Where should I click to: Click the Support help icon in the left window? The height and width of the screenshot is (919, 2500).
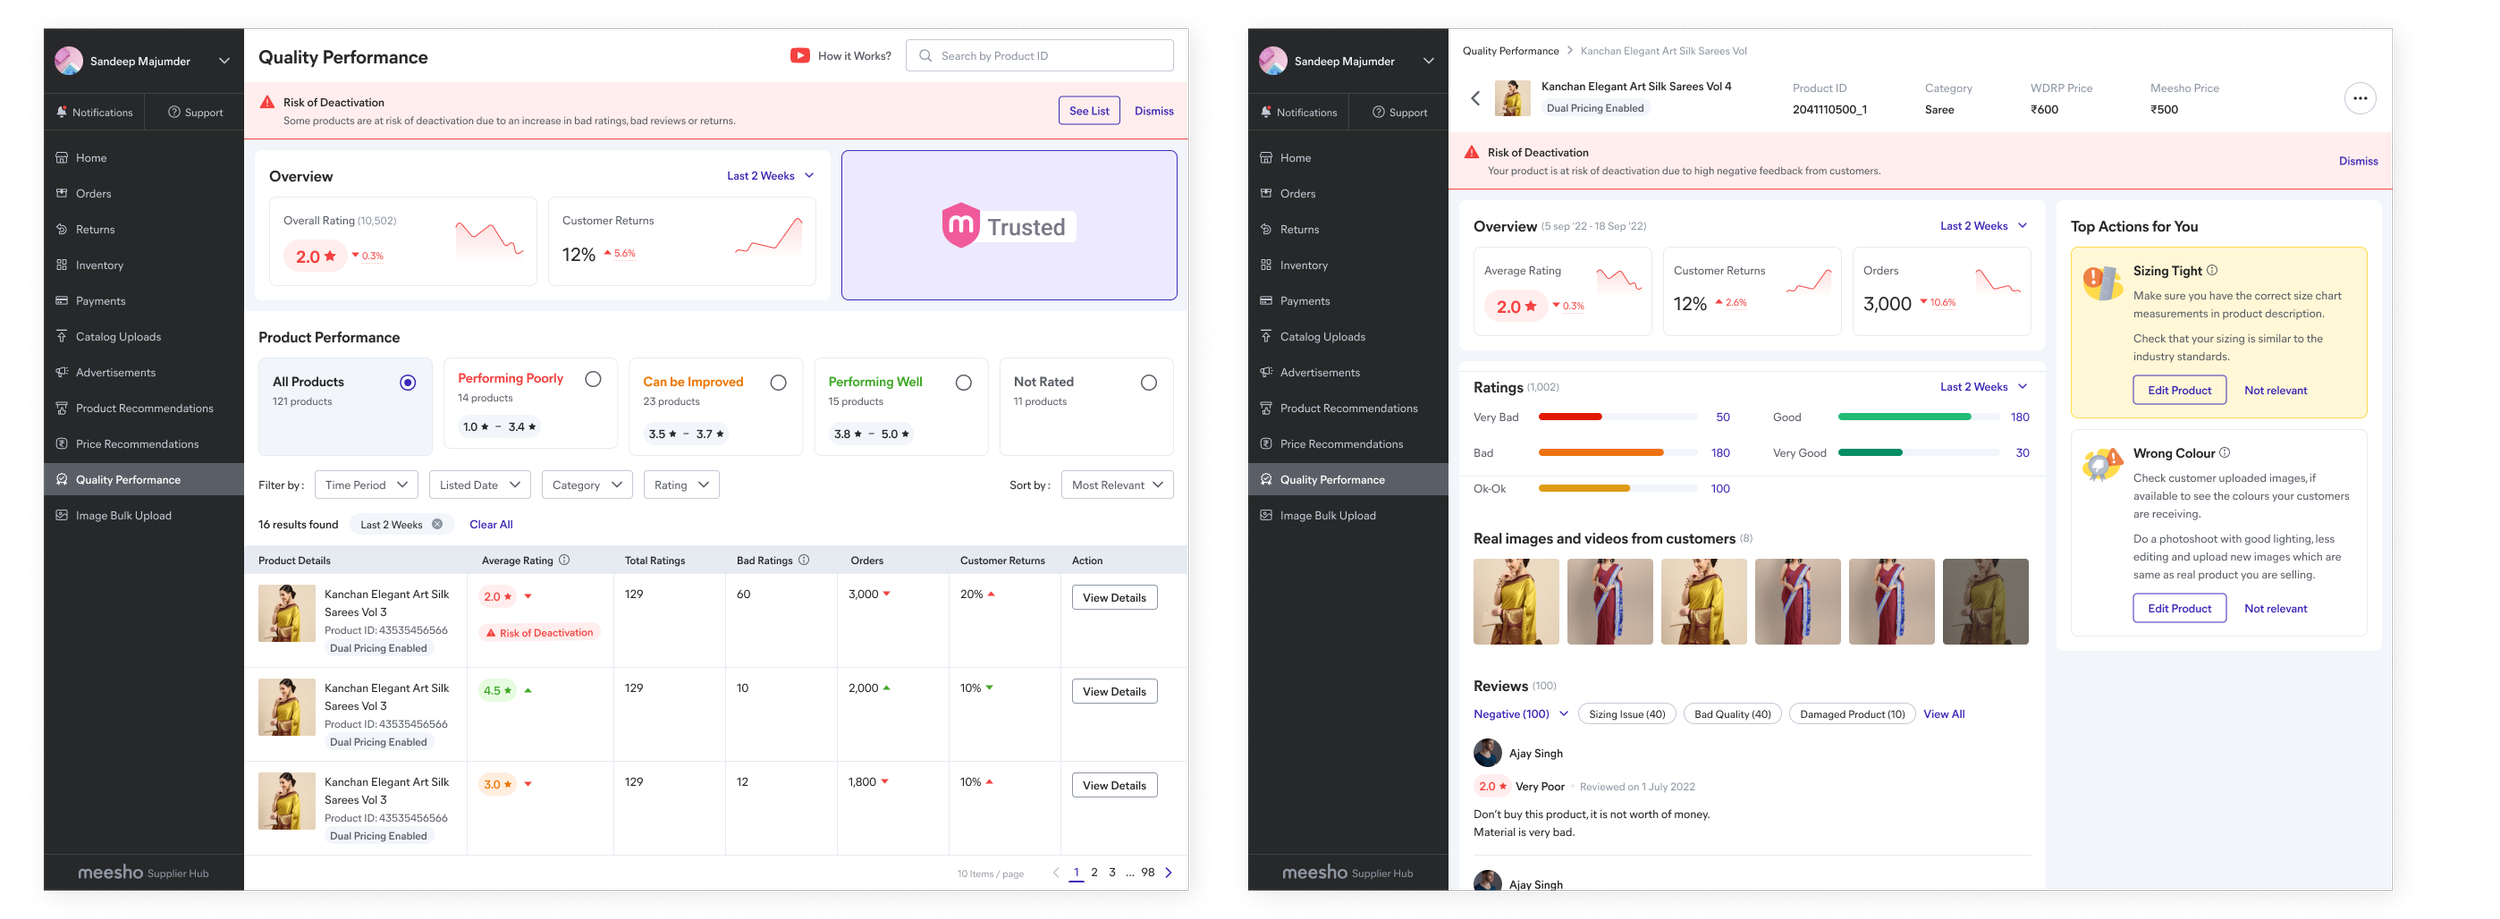(x=174, y=112)
